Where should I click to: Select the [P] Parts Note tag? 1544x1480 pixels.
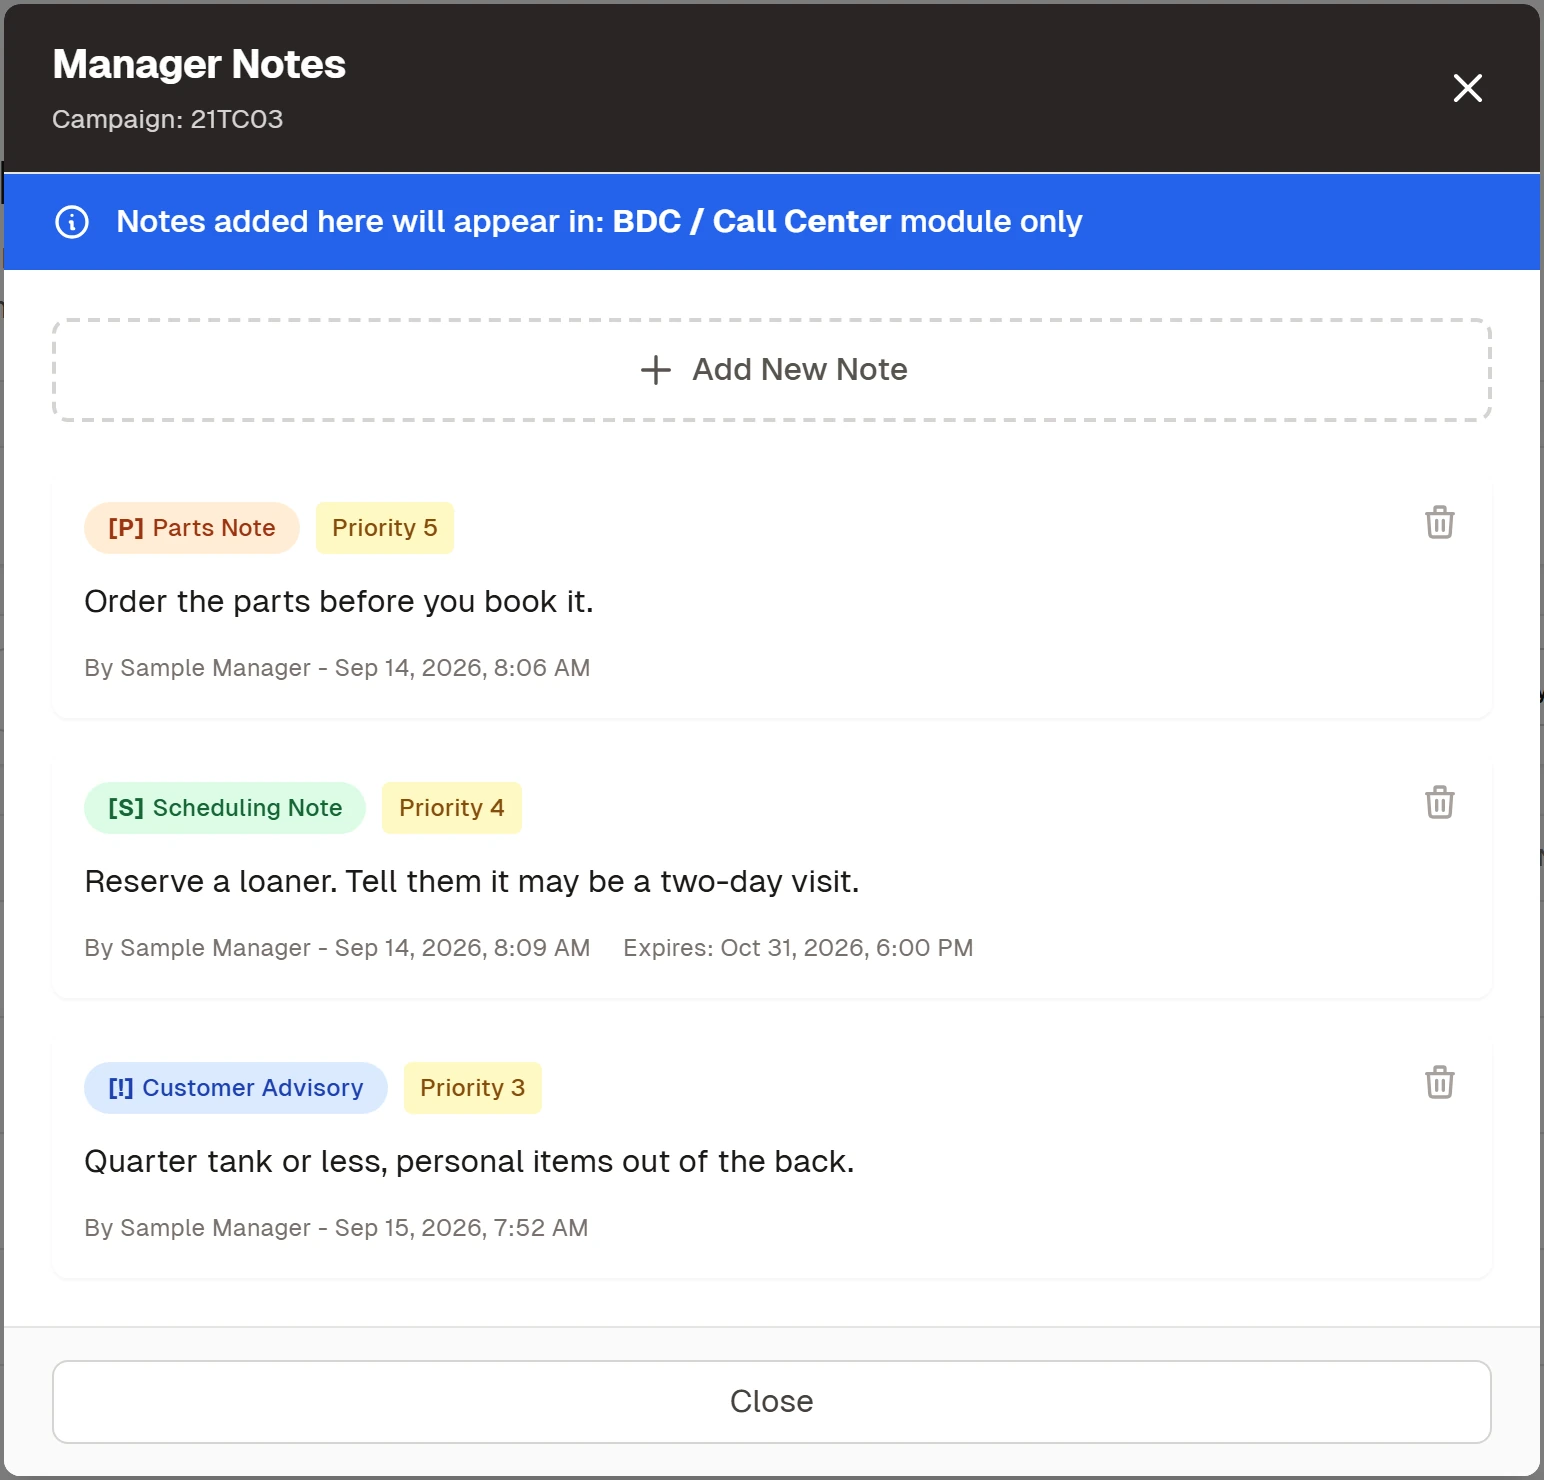pos(192,528)
